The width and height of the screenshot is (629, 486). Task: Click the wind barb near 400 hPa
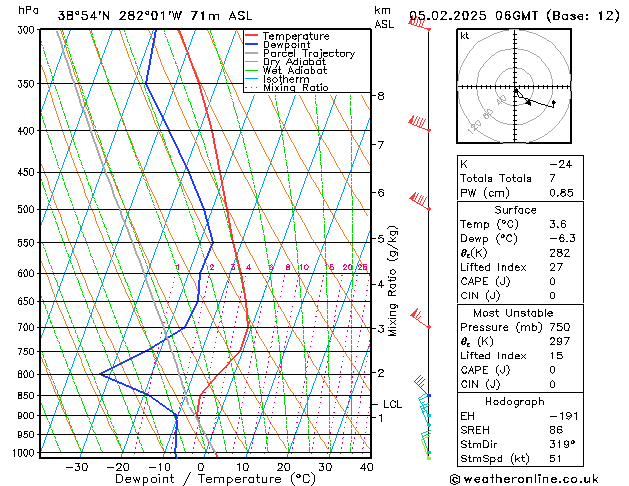(420, 123)
